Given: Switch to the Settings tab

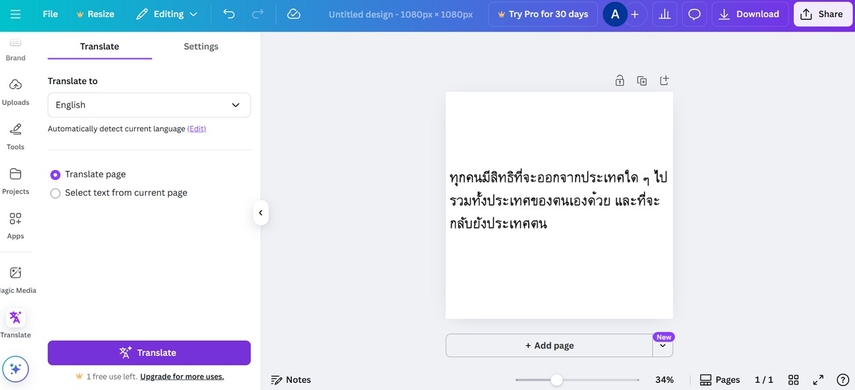Looking at the screenshot, I should pyautogui.click(x=201, y=46).
